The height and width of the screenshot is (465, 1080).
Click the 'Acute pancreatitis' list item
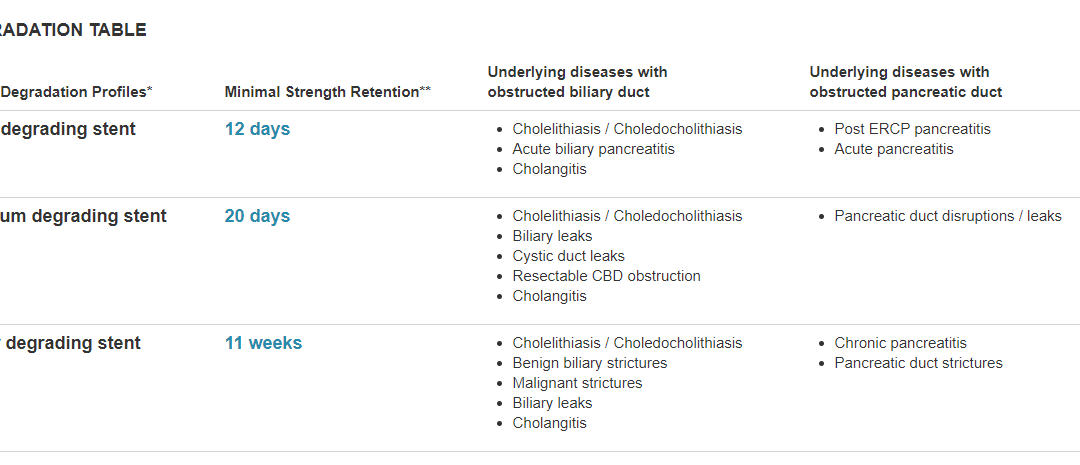point(894,149)
